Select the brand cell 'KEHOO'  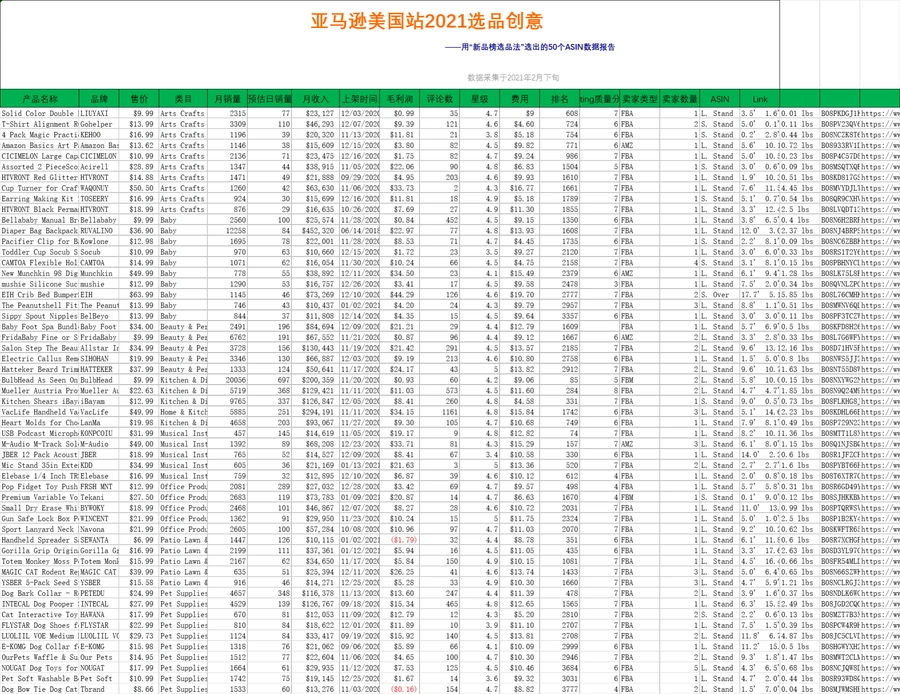[99, 135]
